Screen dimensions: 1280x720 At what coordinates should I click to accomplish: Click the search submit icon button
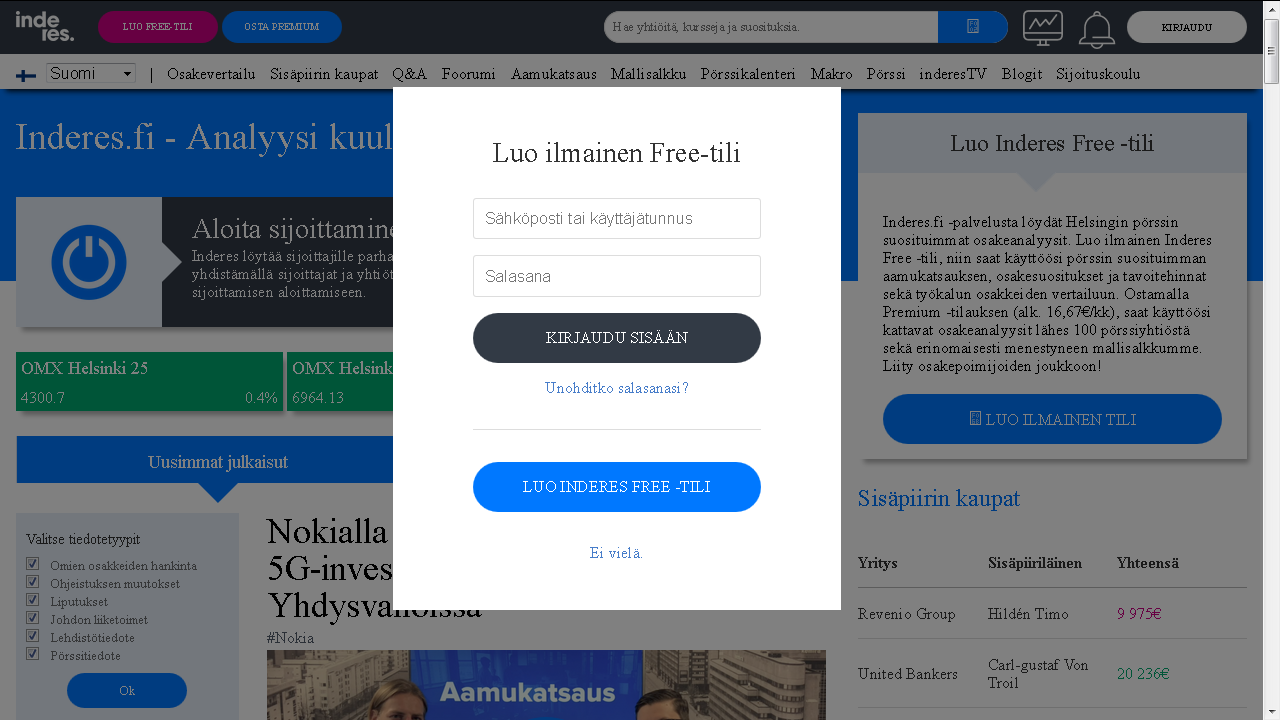tap(972, 27)
